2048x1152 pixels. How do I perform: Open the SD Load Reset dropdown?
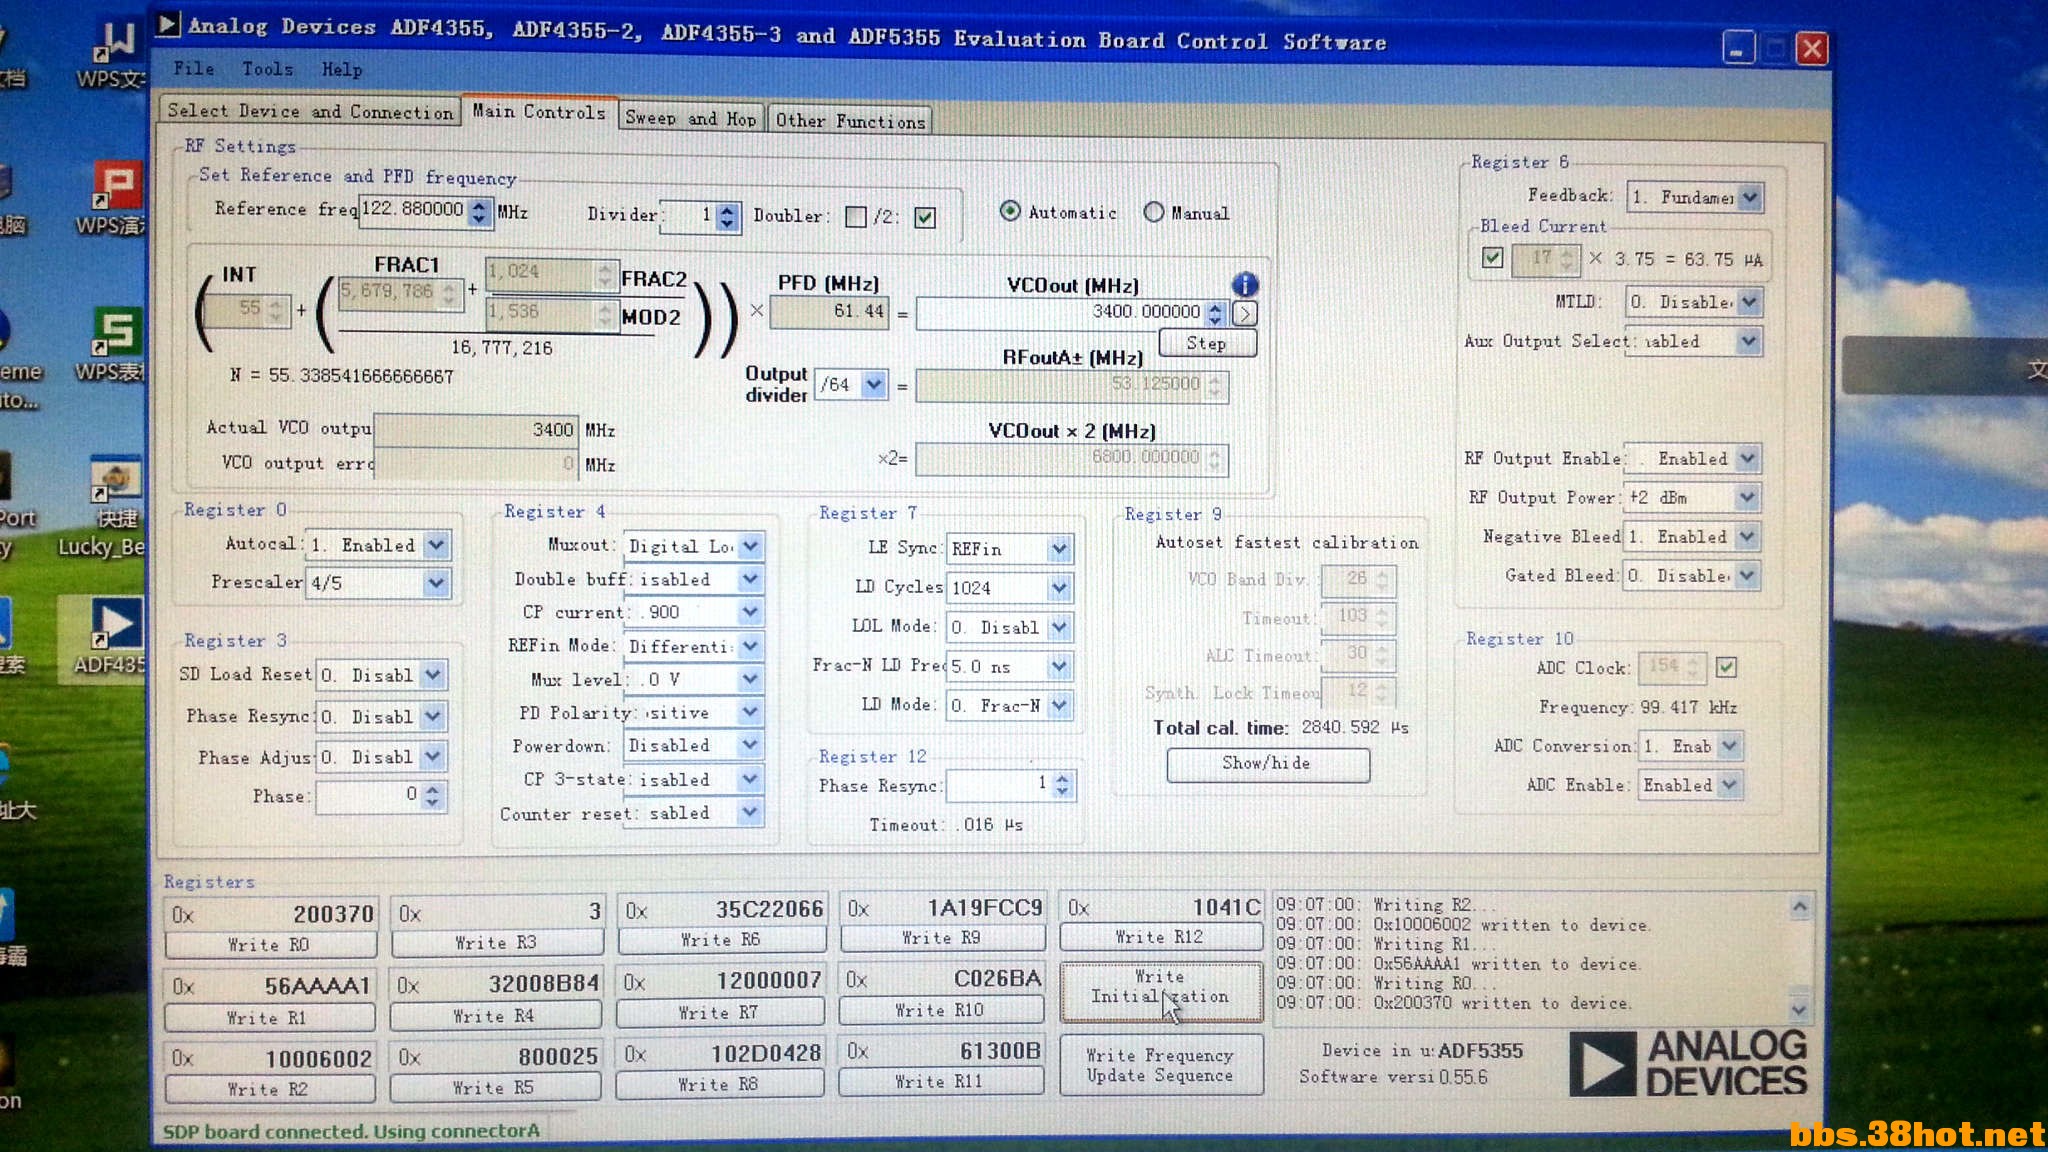coord(432,675)
